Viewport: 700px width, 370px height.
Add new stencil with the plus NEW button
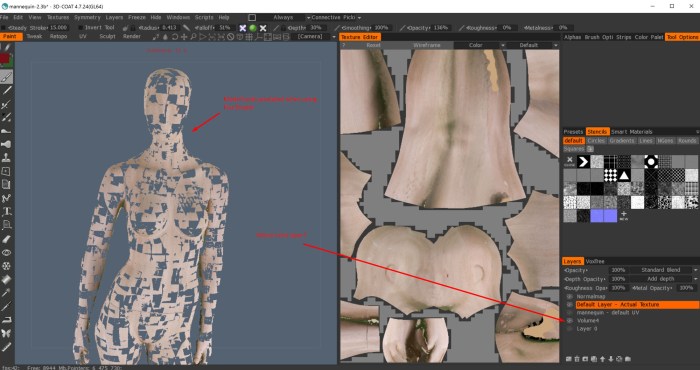pos(624,216)
